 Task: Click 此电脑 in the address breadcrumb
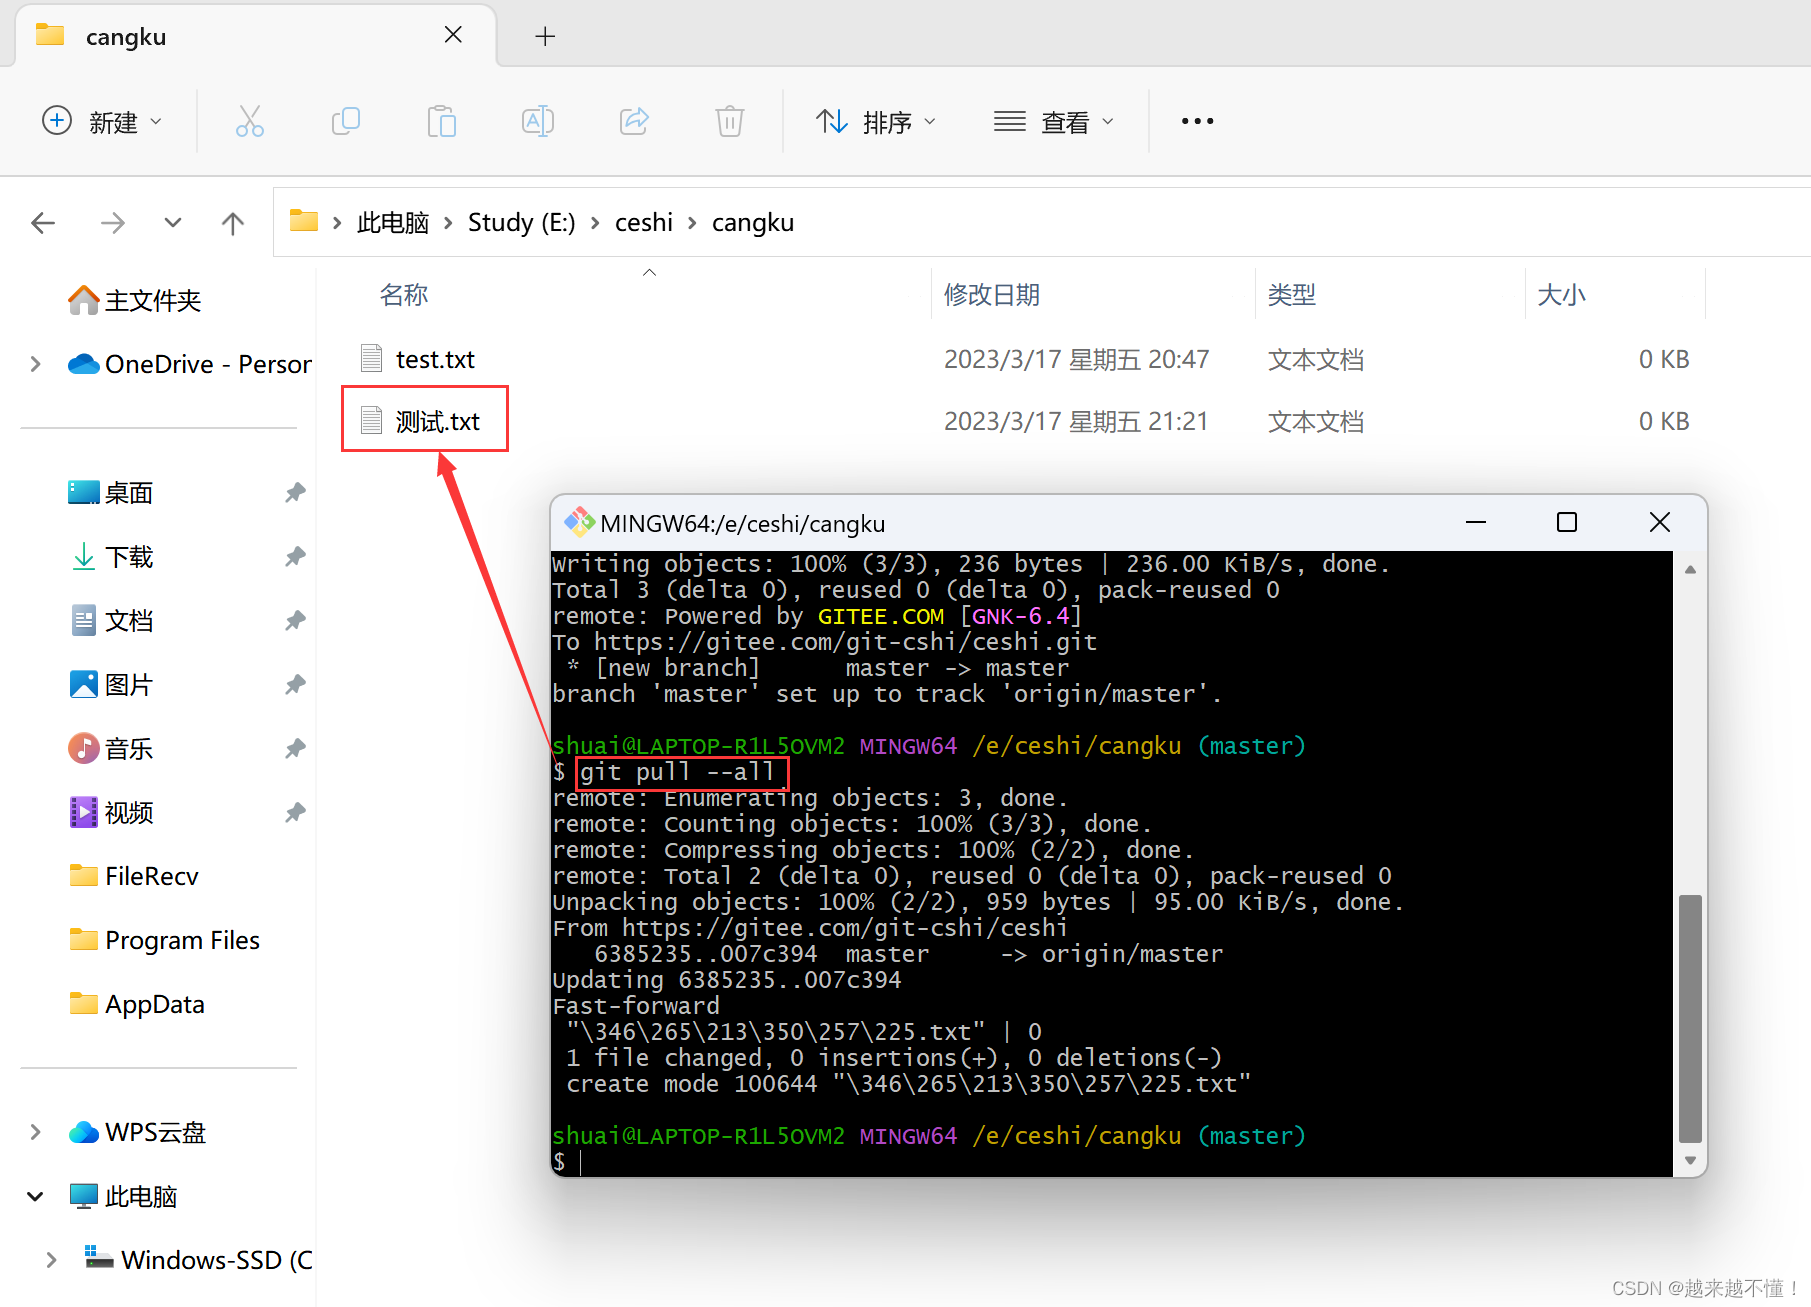(393, 222)
